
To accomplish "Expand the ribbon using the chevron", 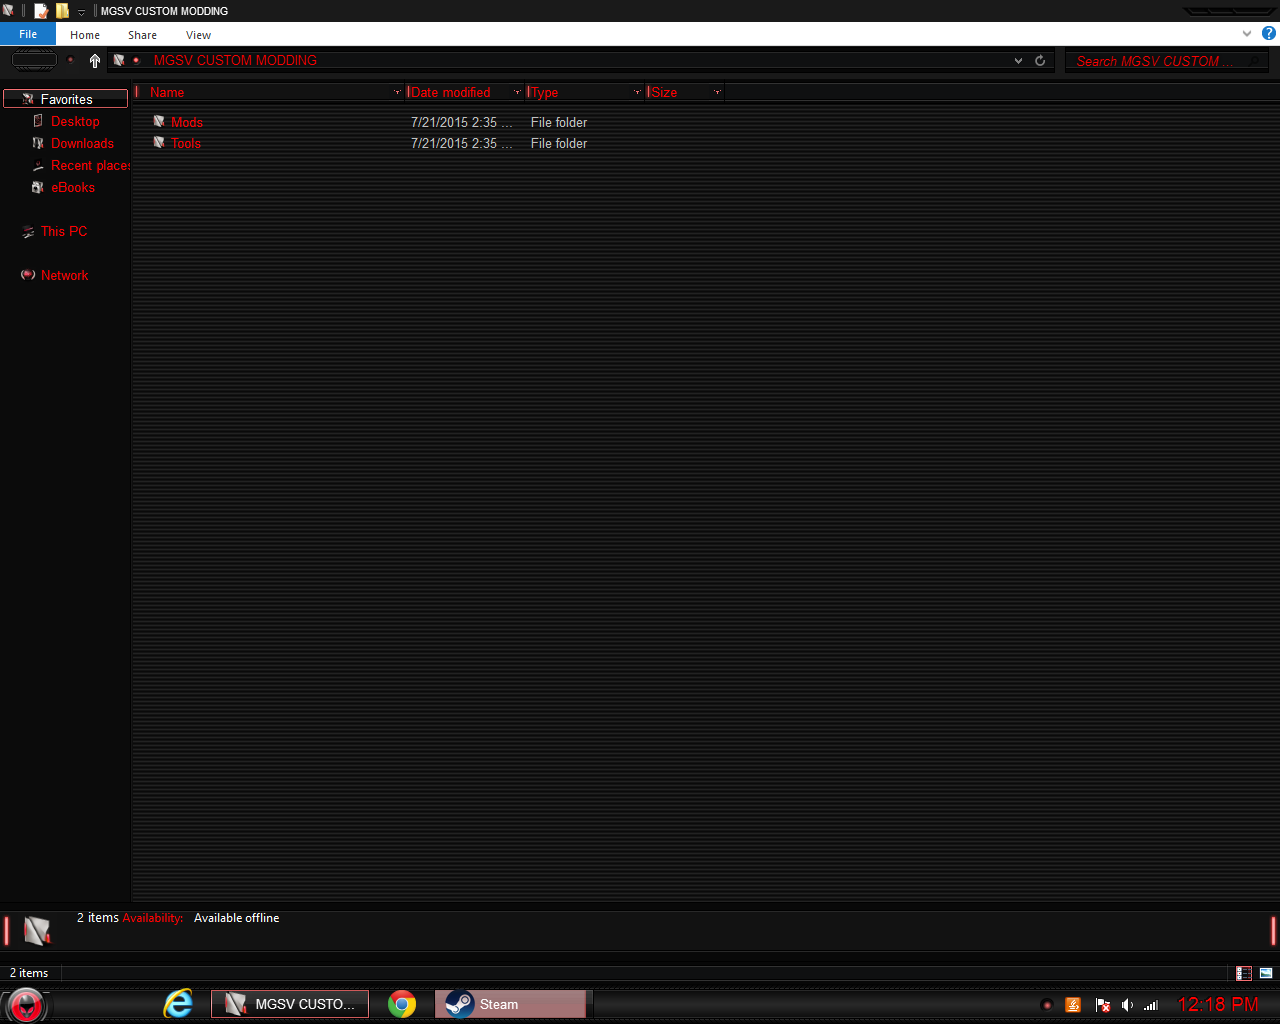I will [1247, 33].
